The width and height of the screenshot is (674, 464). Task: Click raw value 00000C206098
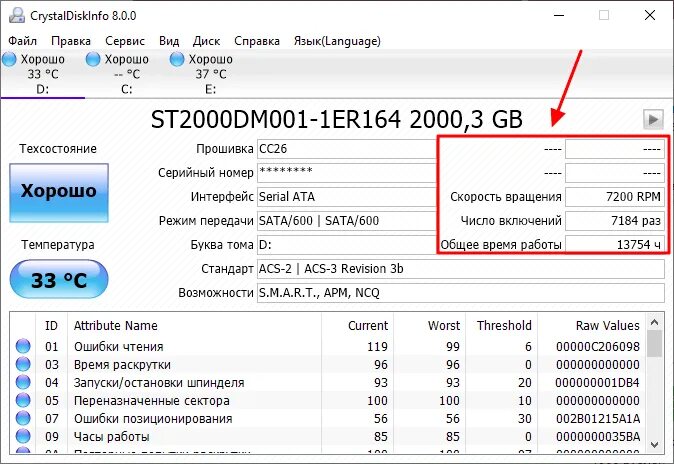(597, 346)
